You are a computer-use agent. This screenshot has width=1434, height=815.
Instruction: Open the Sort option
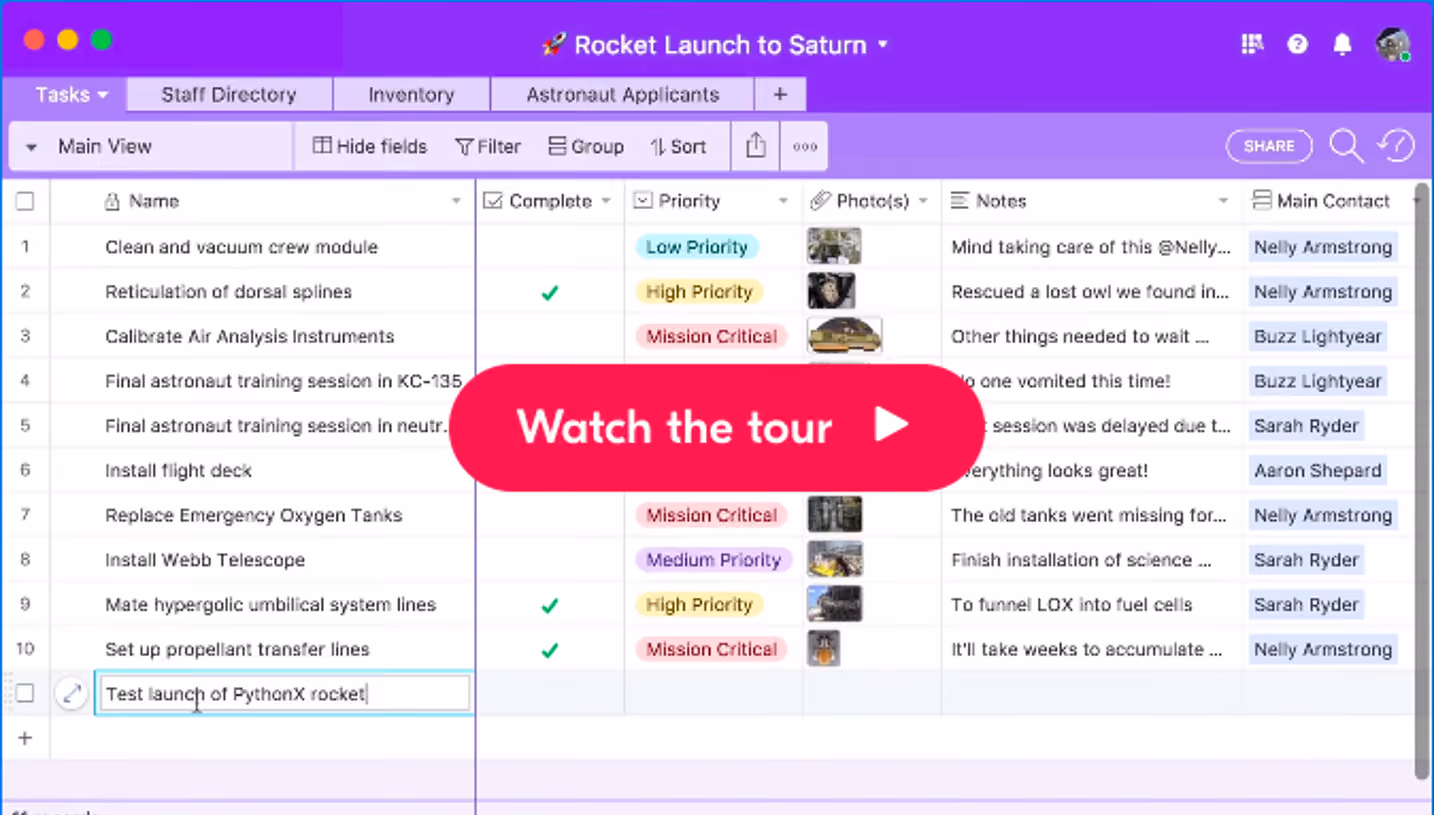pyautogui.click(x=678, y=146)
